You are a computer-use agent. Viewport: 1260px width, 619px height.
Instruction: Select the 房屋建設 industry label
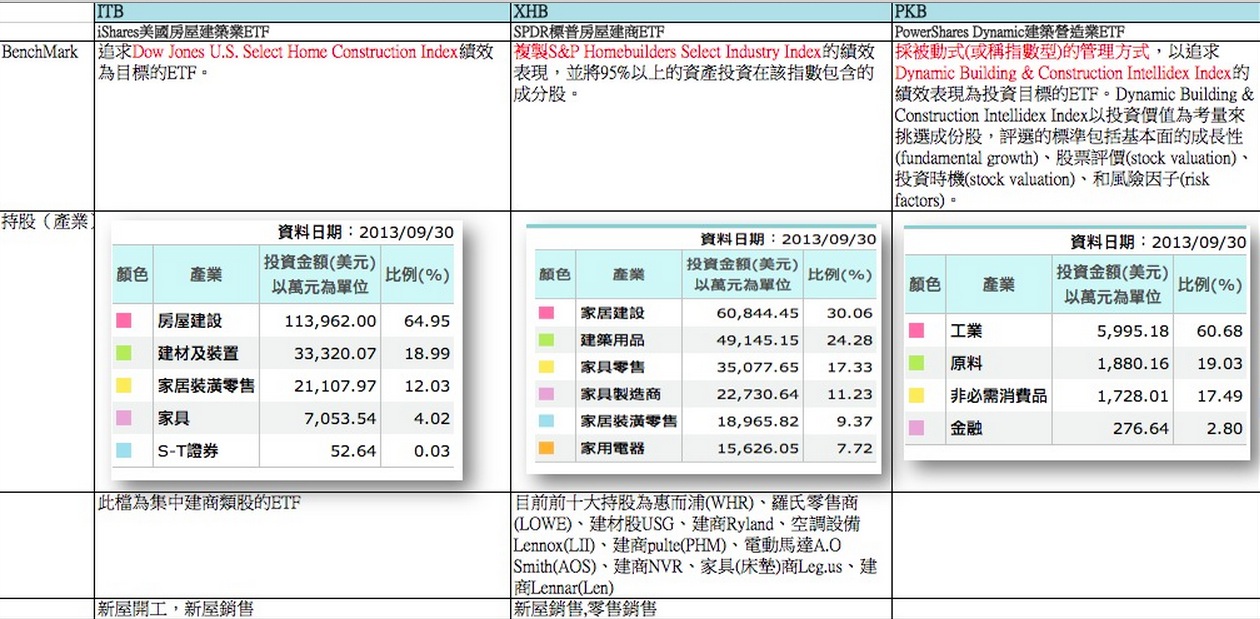tap(190, 321)
